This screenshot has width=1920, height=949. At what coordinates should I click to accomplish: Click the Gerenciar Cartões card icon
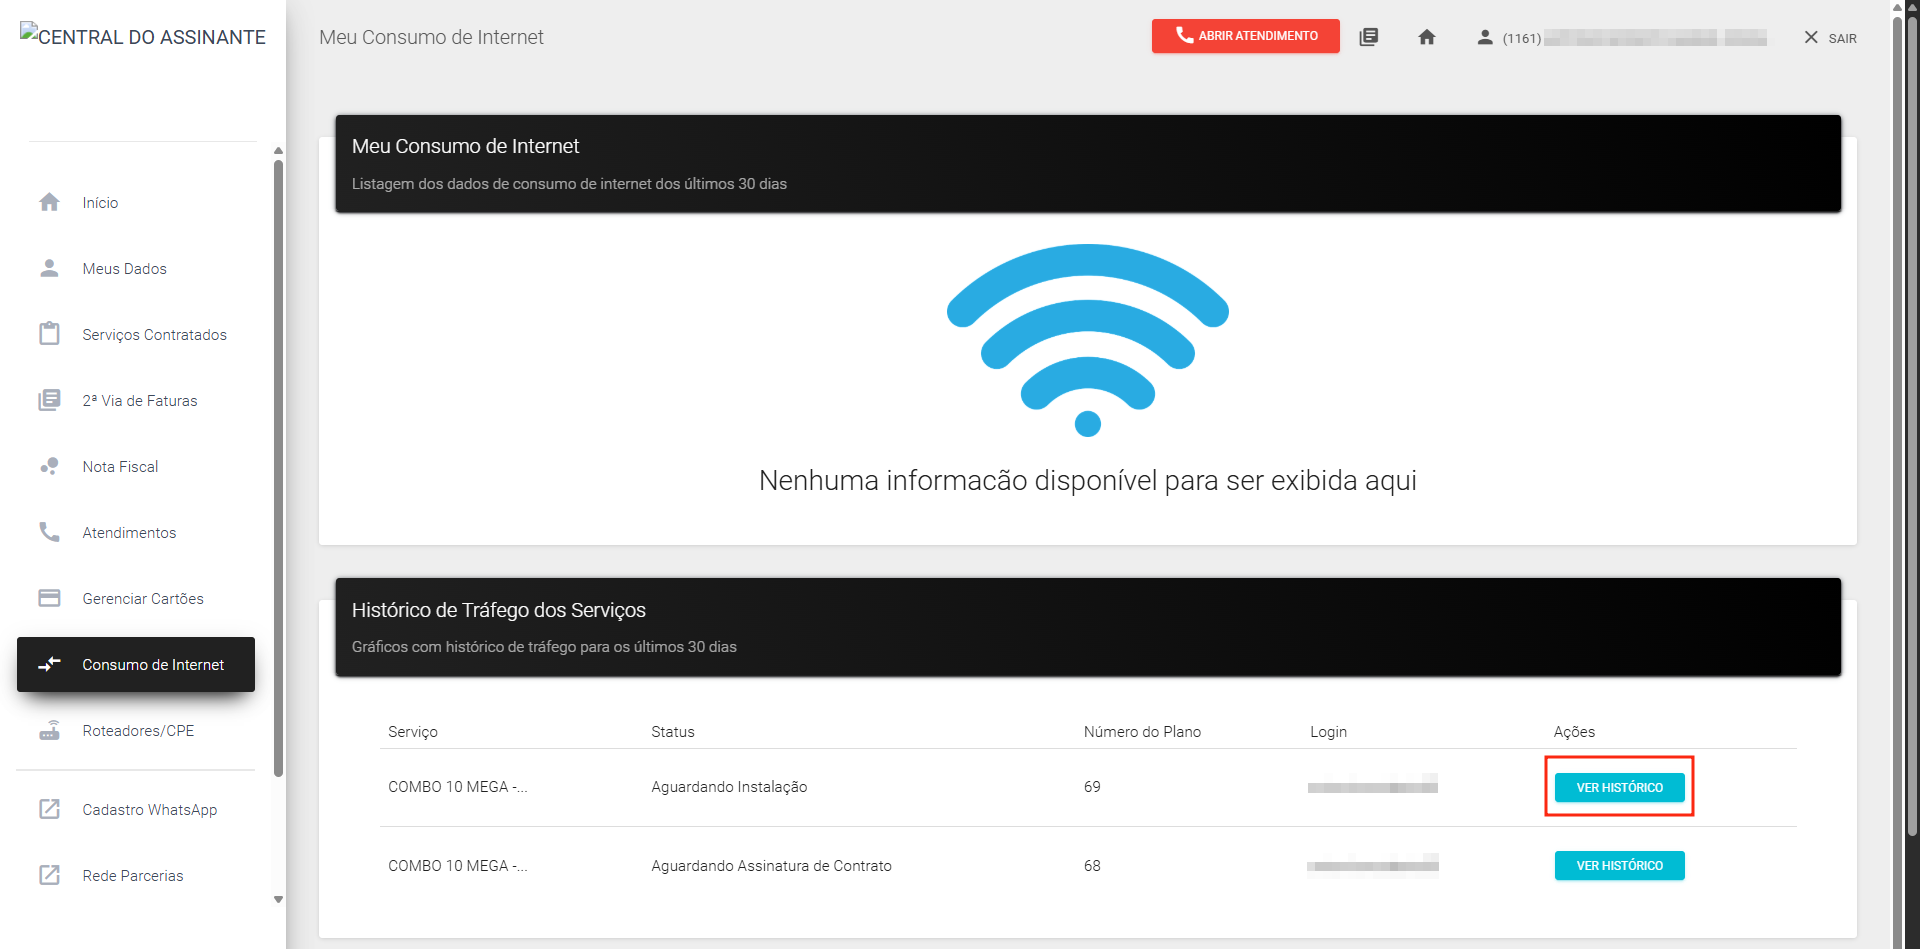[49, 598]
